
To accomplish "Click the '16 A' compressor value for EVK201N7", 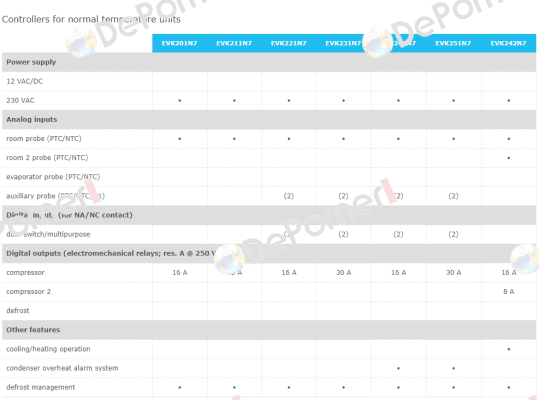I will coord(180,273).
